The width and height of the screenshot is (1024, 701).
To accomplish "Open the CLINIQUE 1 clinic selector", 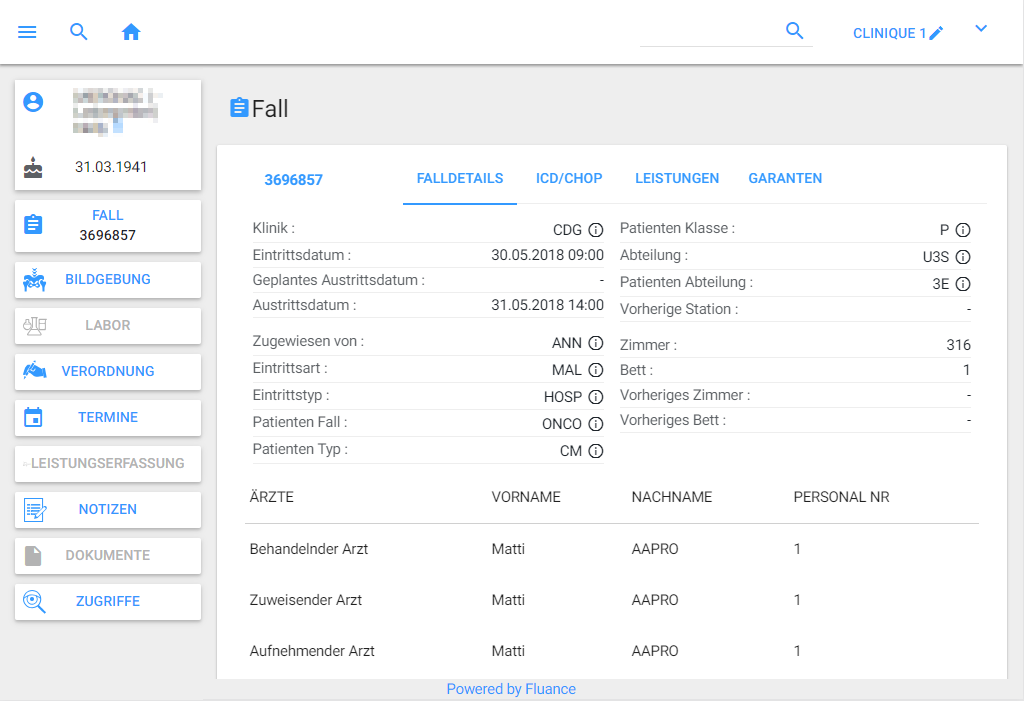I will (x=889, y=33).
